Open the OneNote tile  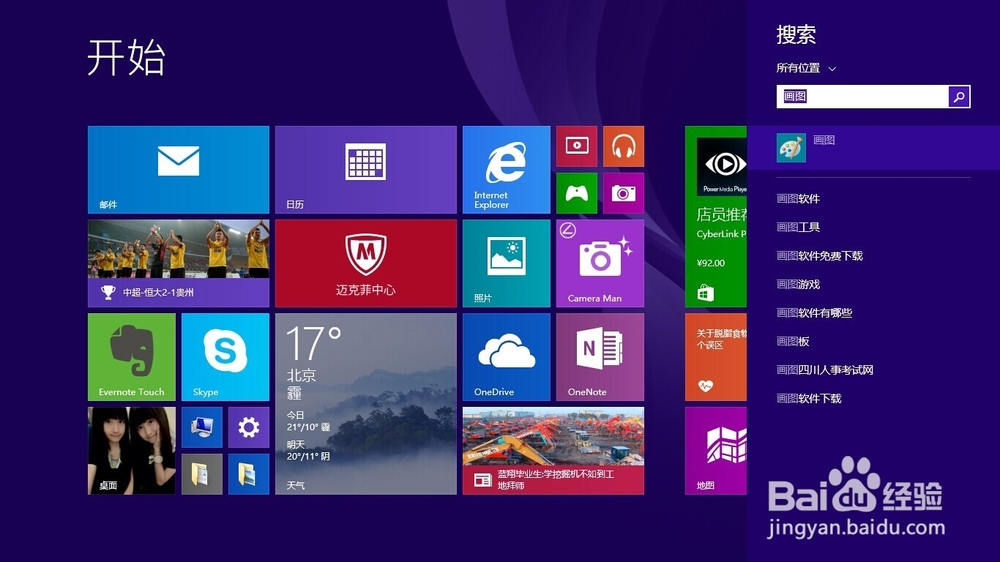pos(600,357)
